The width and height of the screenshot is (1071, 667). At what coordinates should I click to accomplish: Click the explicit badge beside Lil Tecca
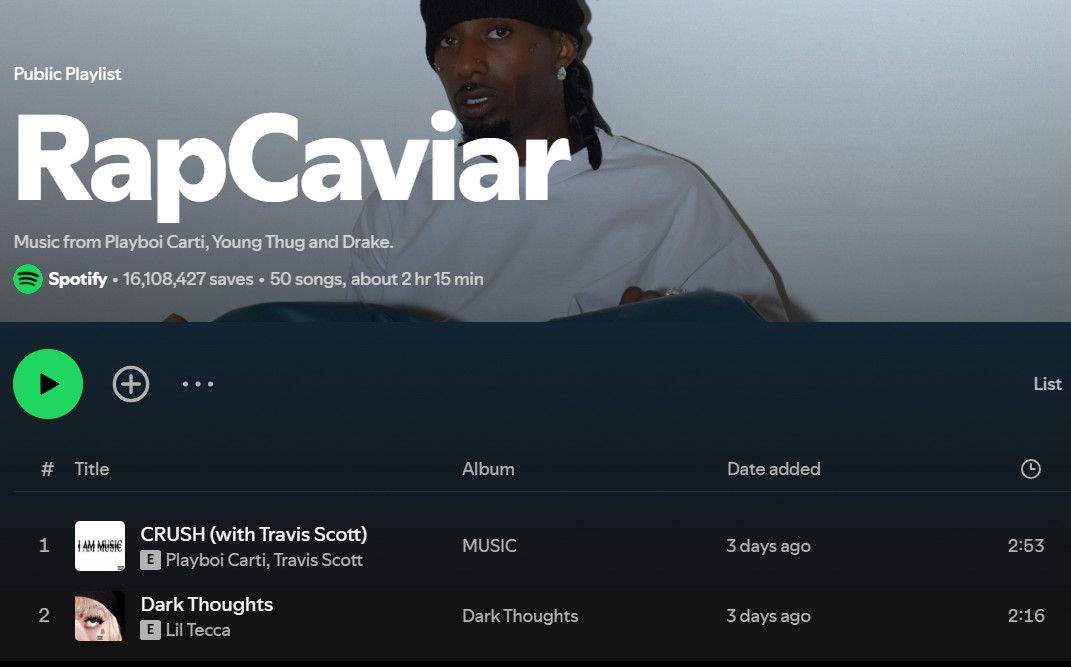coord(150,630)
